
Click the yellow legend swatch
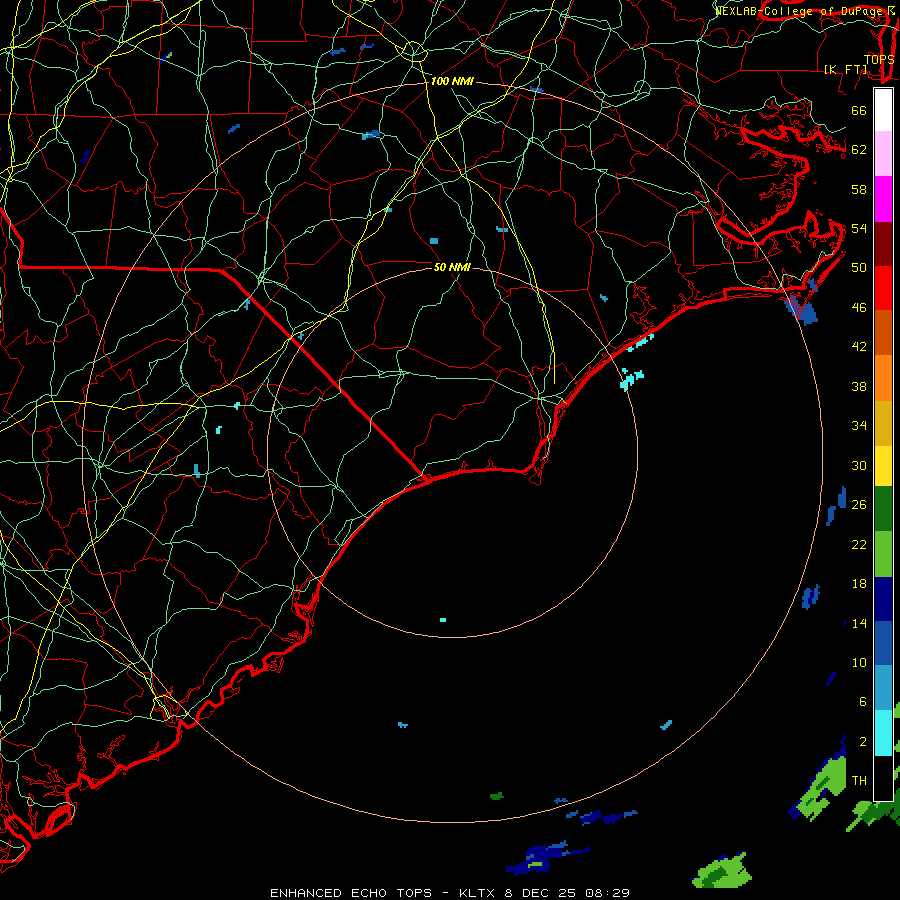coord(883,465)
